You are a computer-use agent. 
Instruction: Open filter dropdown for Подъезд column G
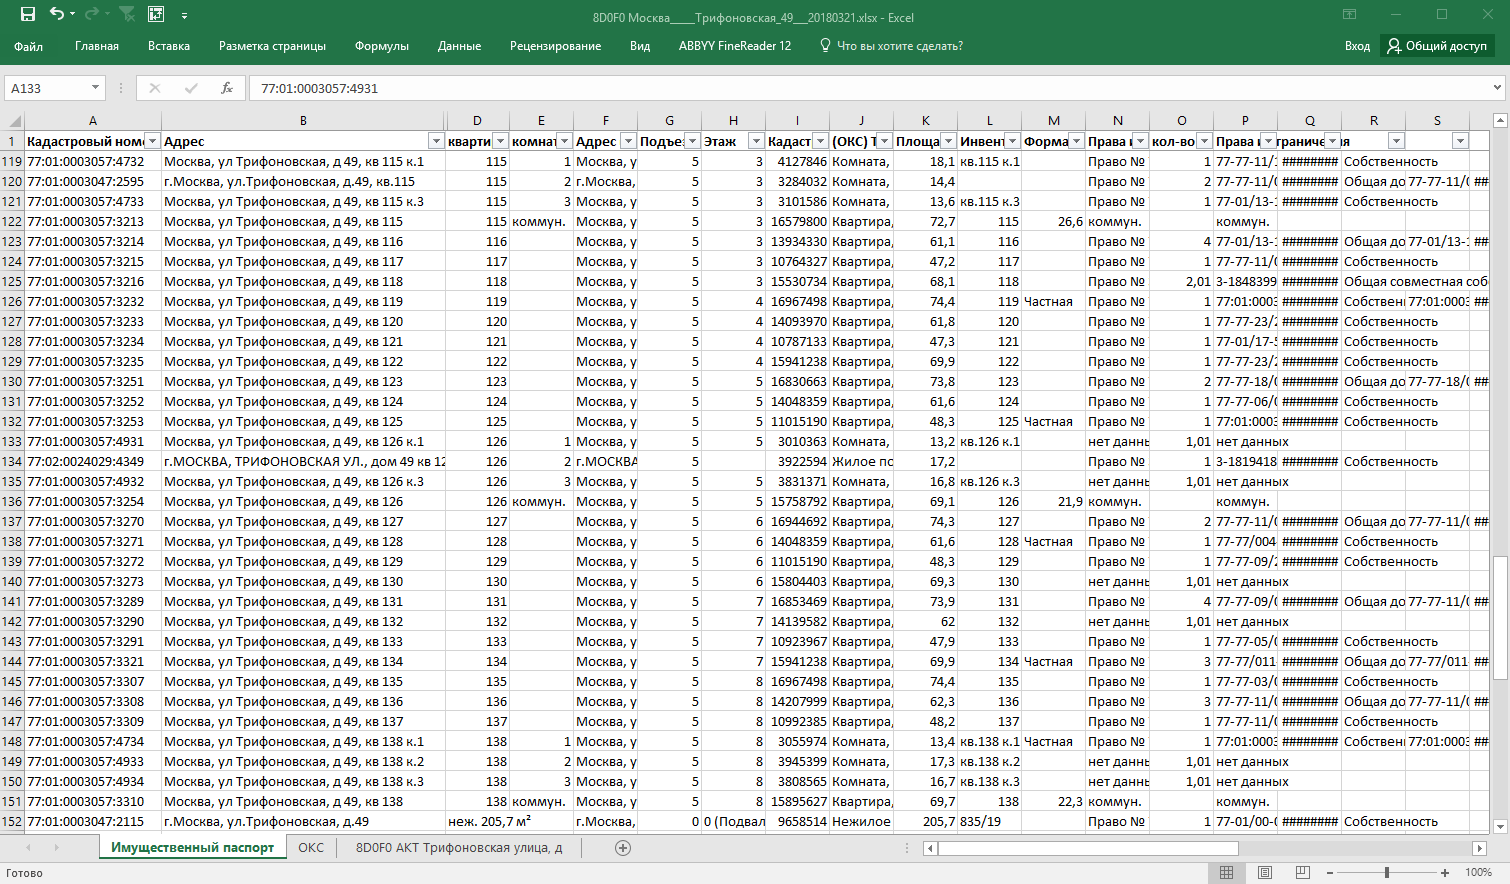point(692,141)
